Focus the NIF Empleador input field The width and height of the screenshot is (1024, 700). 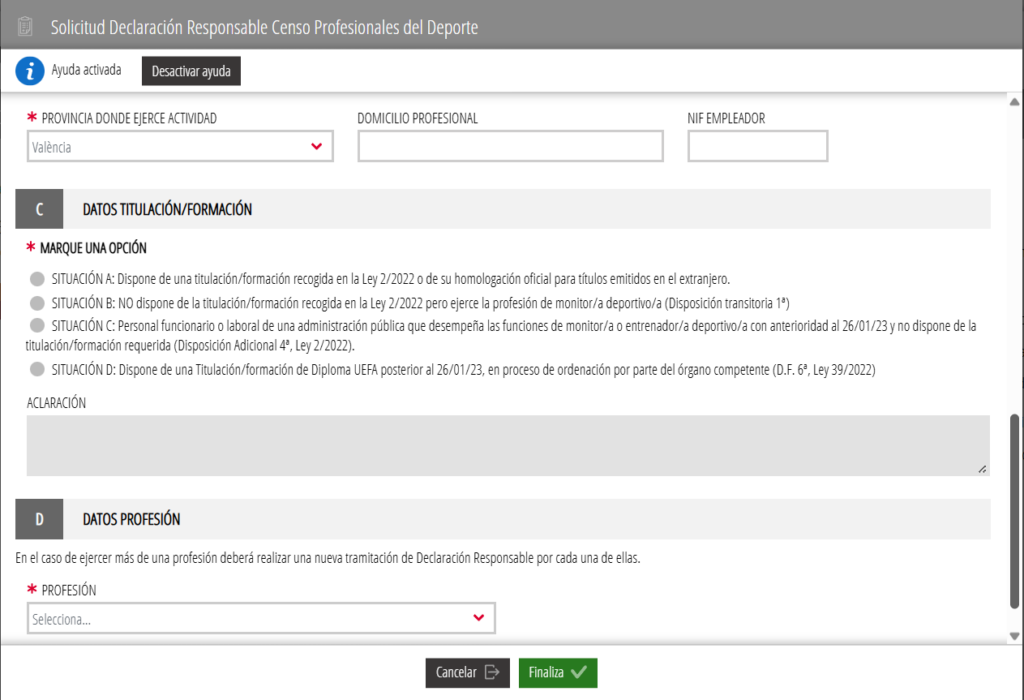[x=757, y=147]
